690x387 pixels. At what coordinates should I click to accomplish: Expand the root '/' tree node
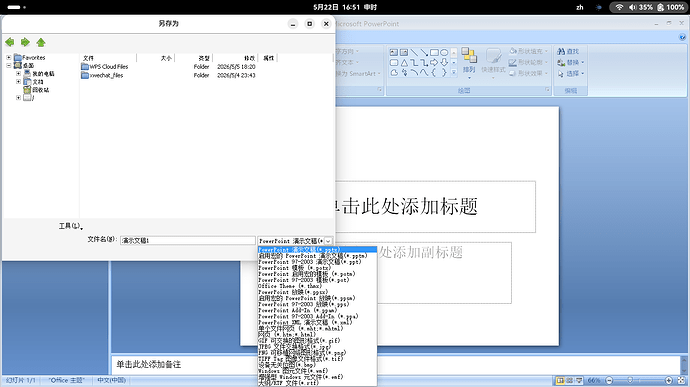pos(18,98)
